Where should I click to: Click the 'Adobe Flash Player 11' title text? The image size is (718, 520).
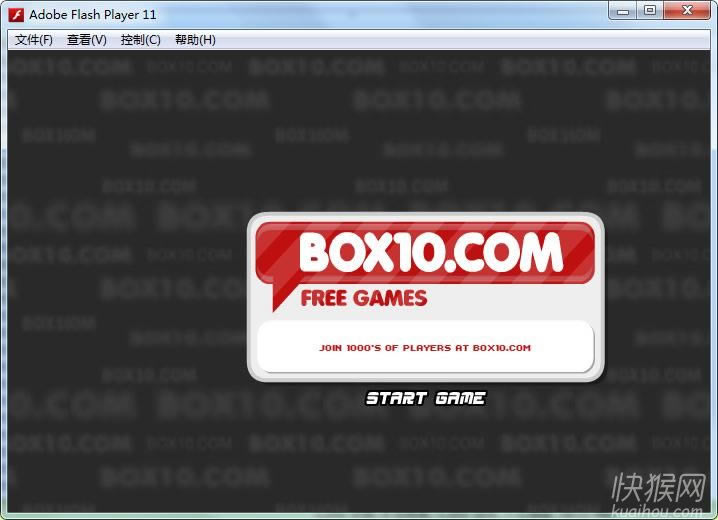pyautogui.click(x=92, y=15)
